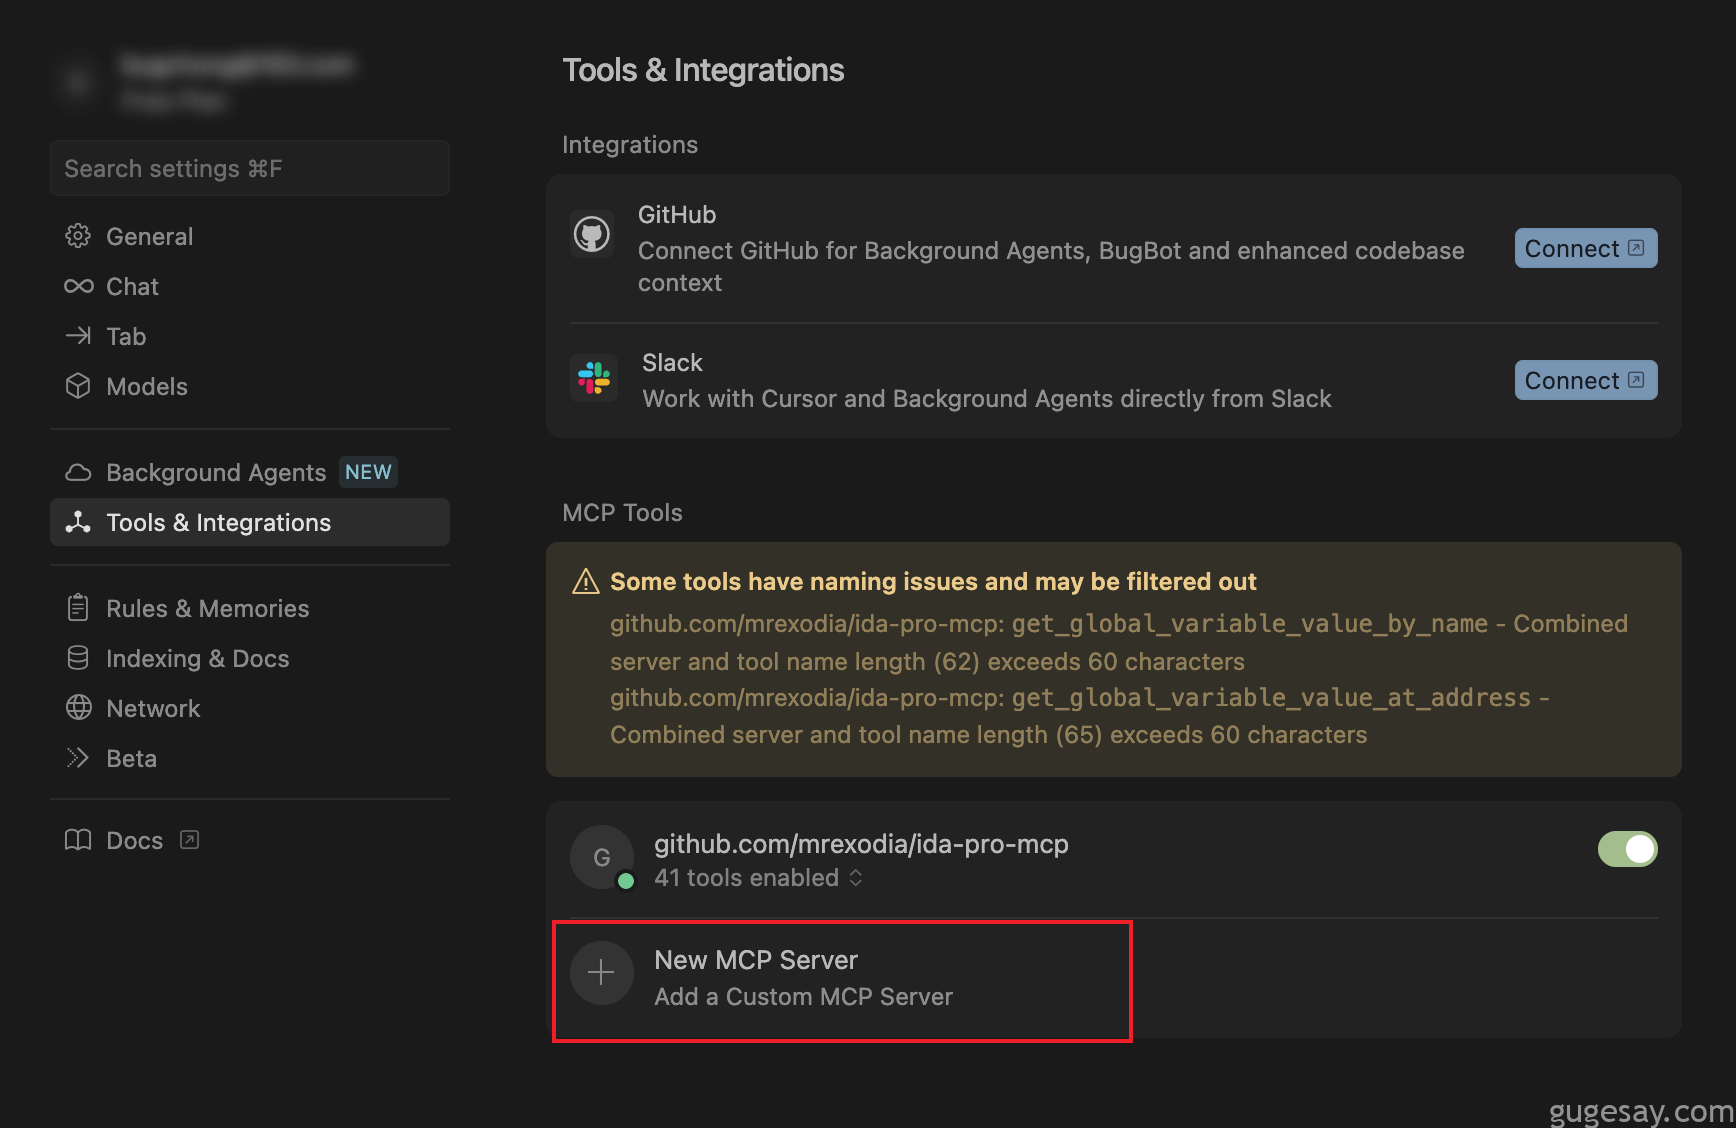1736x1128 pixels.
Task: Click the Slack integration description text
Action: coord(987,399)
